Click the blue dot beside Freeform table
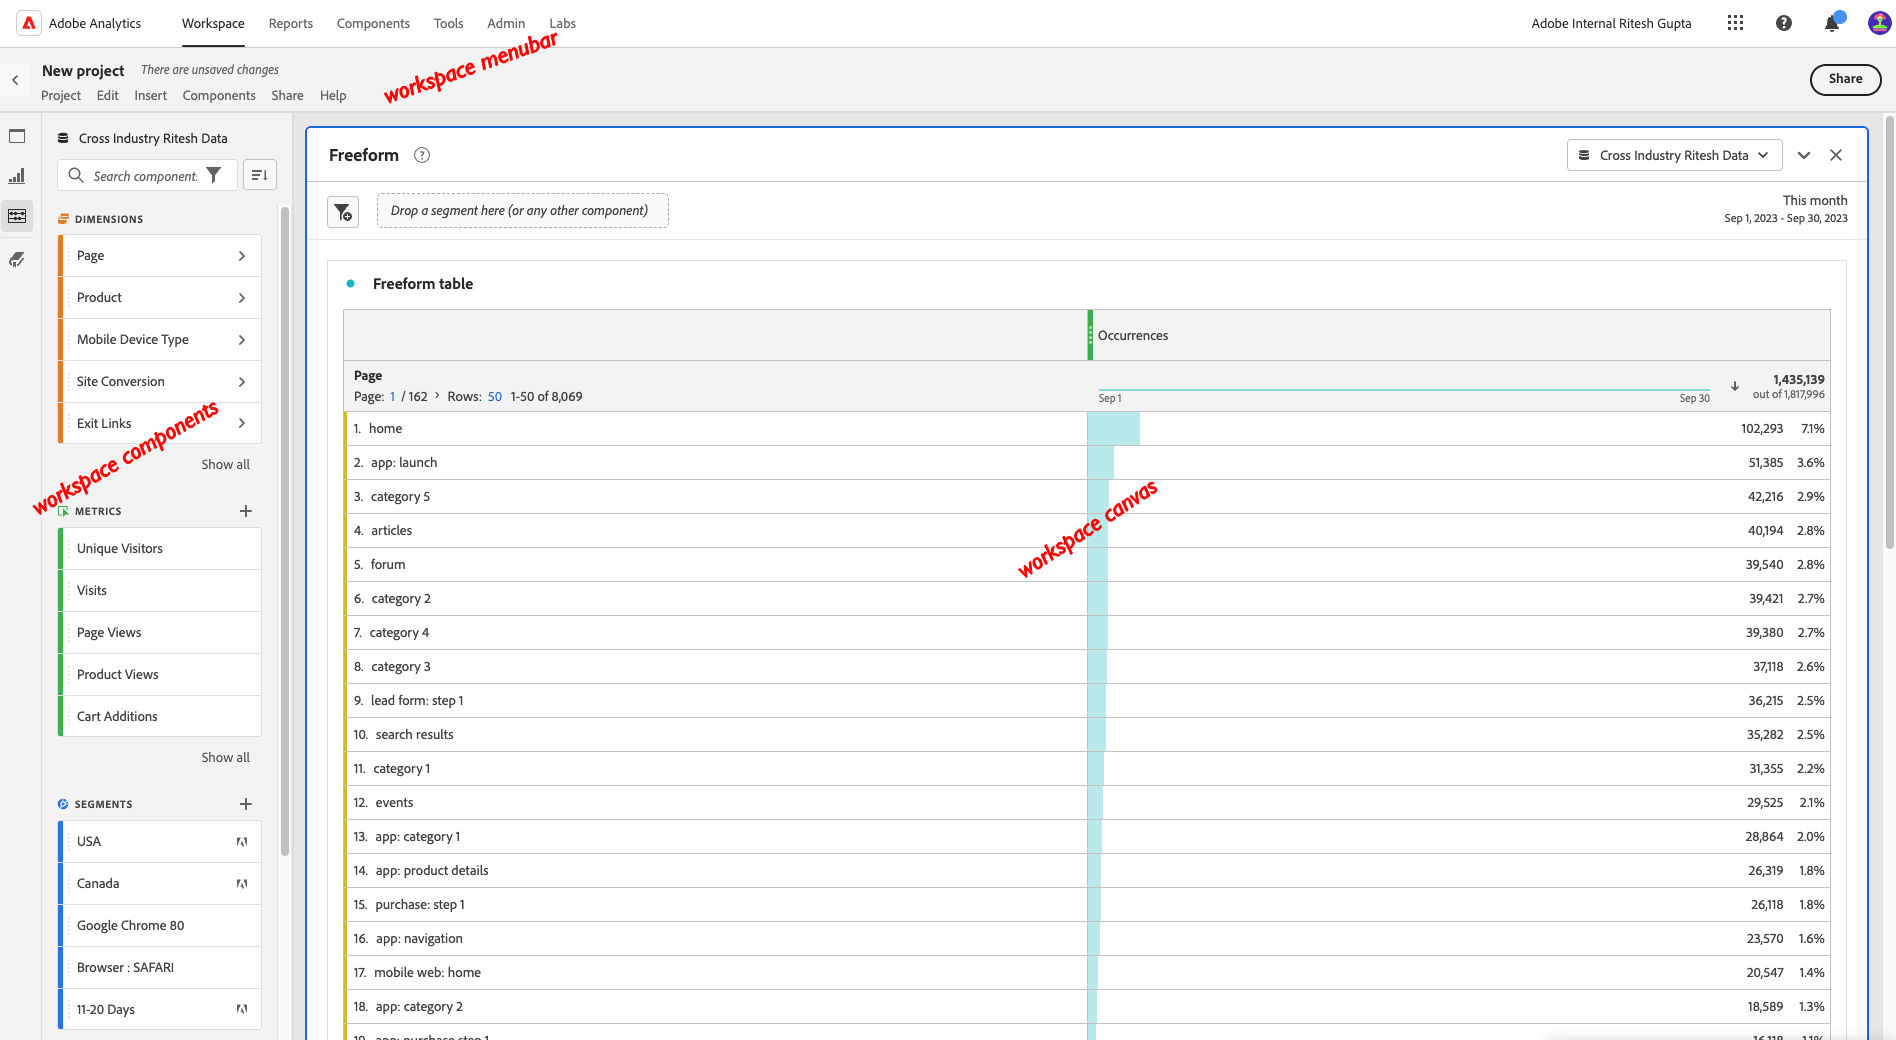Viewport: 1896px width, 1040px height. click(350, 284)
